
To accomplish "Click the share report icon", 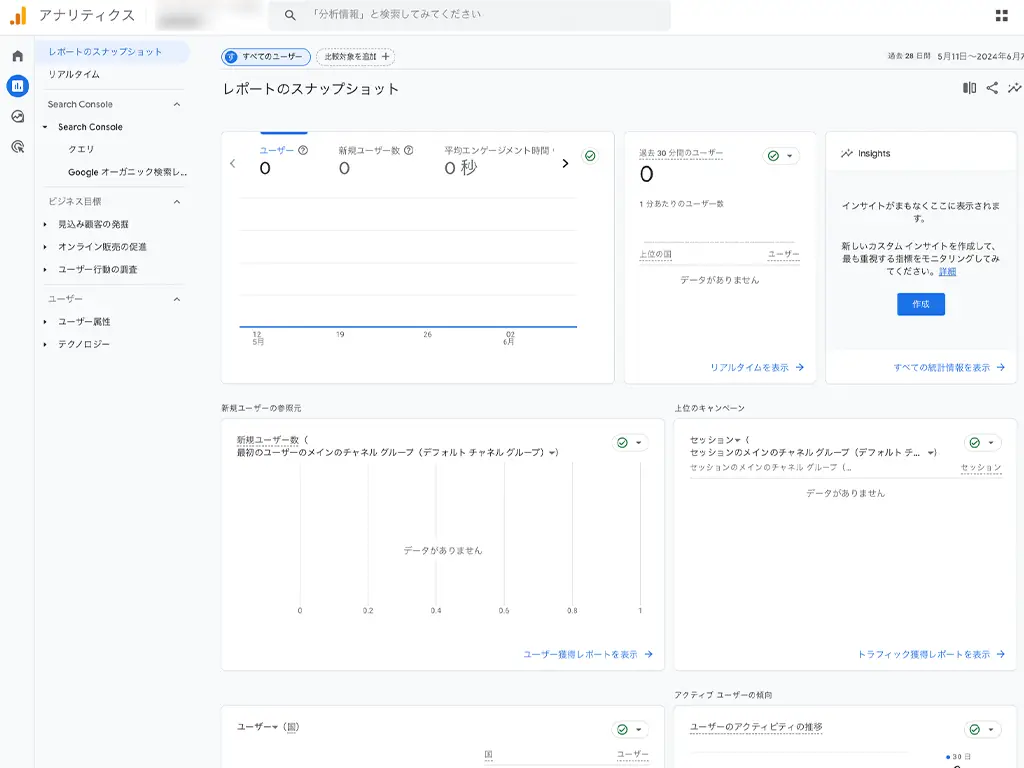I will tap(992, 88).
